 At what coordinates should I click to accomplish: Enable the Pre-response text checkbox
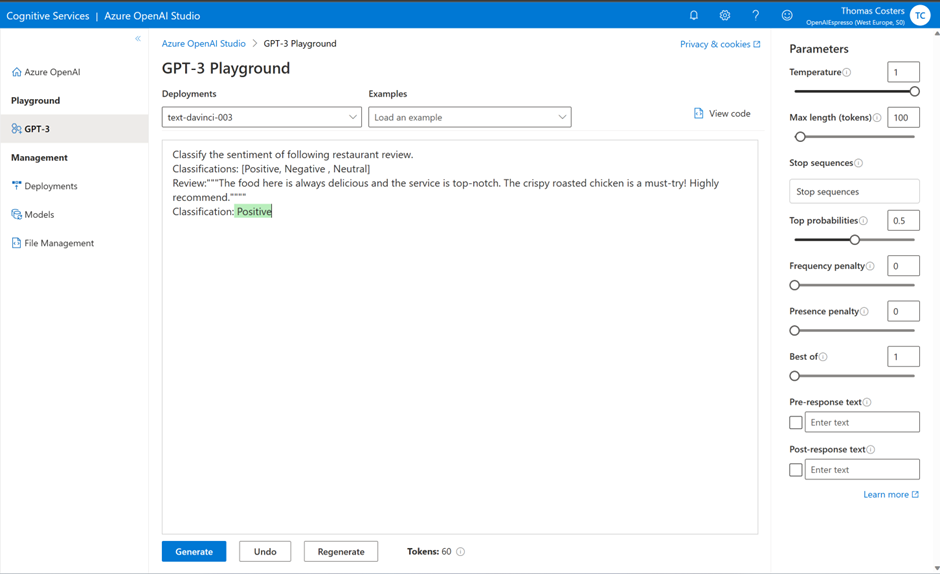[x=796, y=422]
